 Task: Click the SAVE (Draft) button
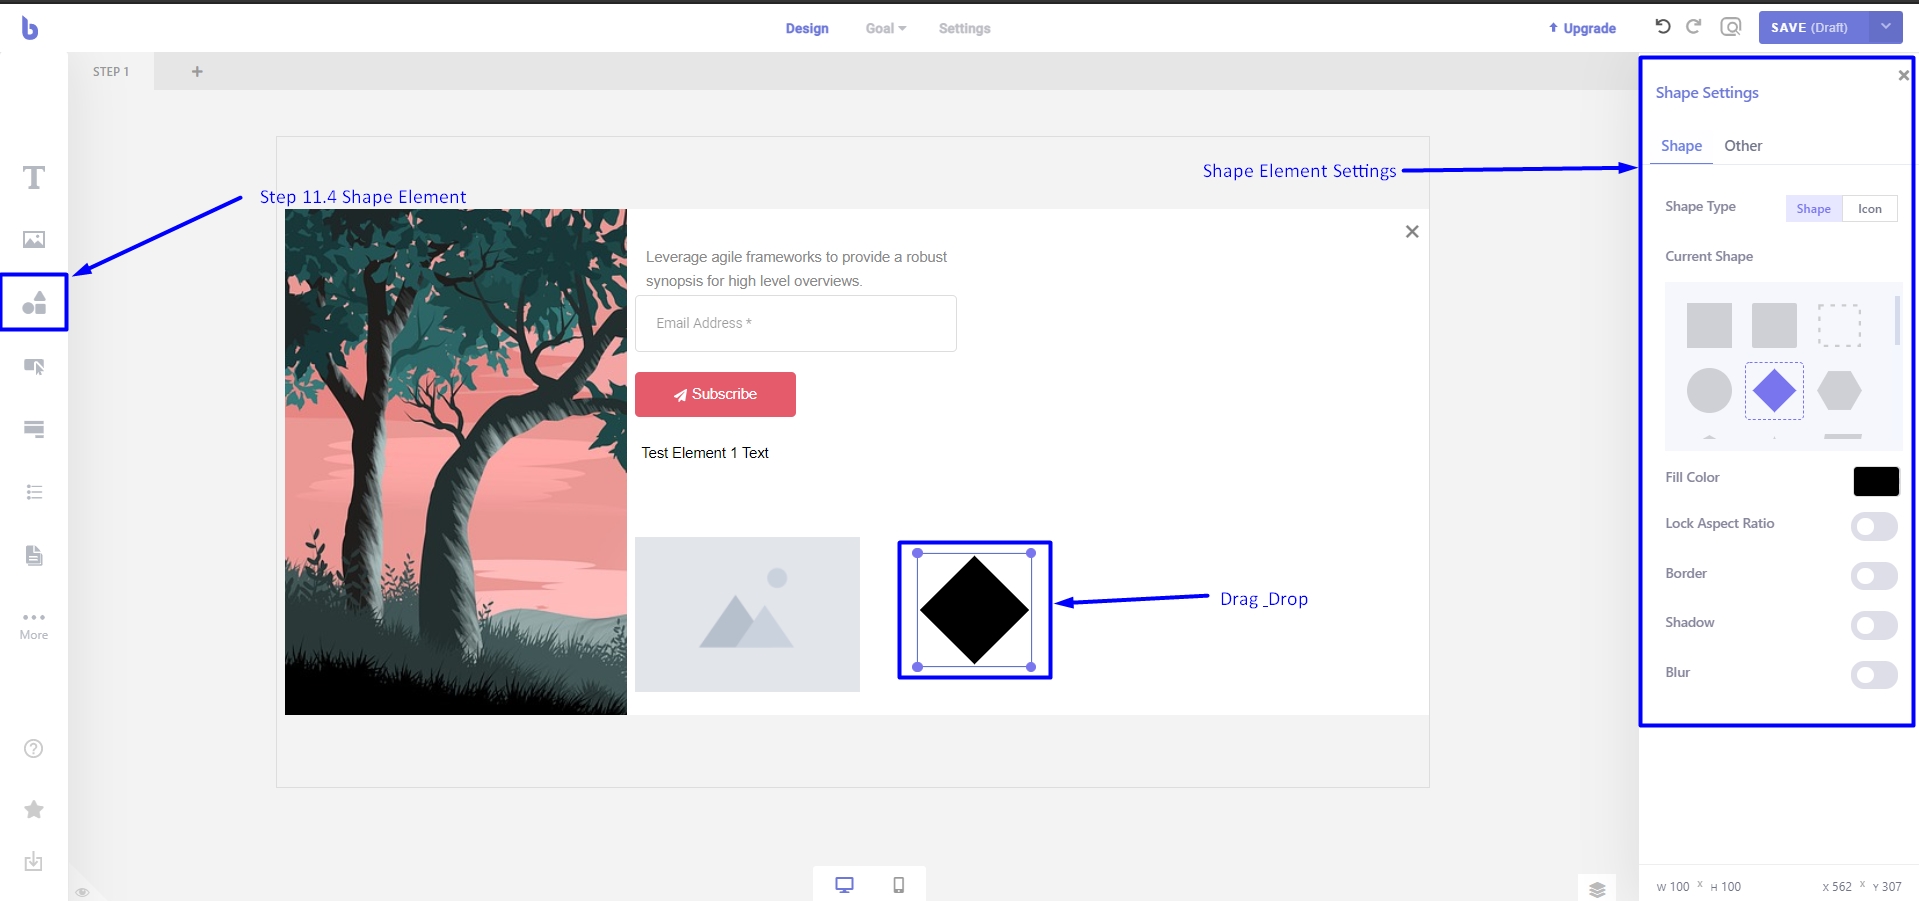pyautogui.click(x=1814, y=27)
